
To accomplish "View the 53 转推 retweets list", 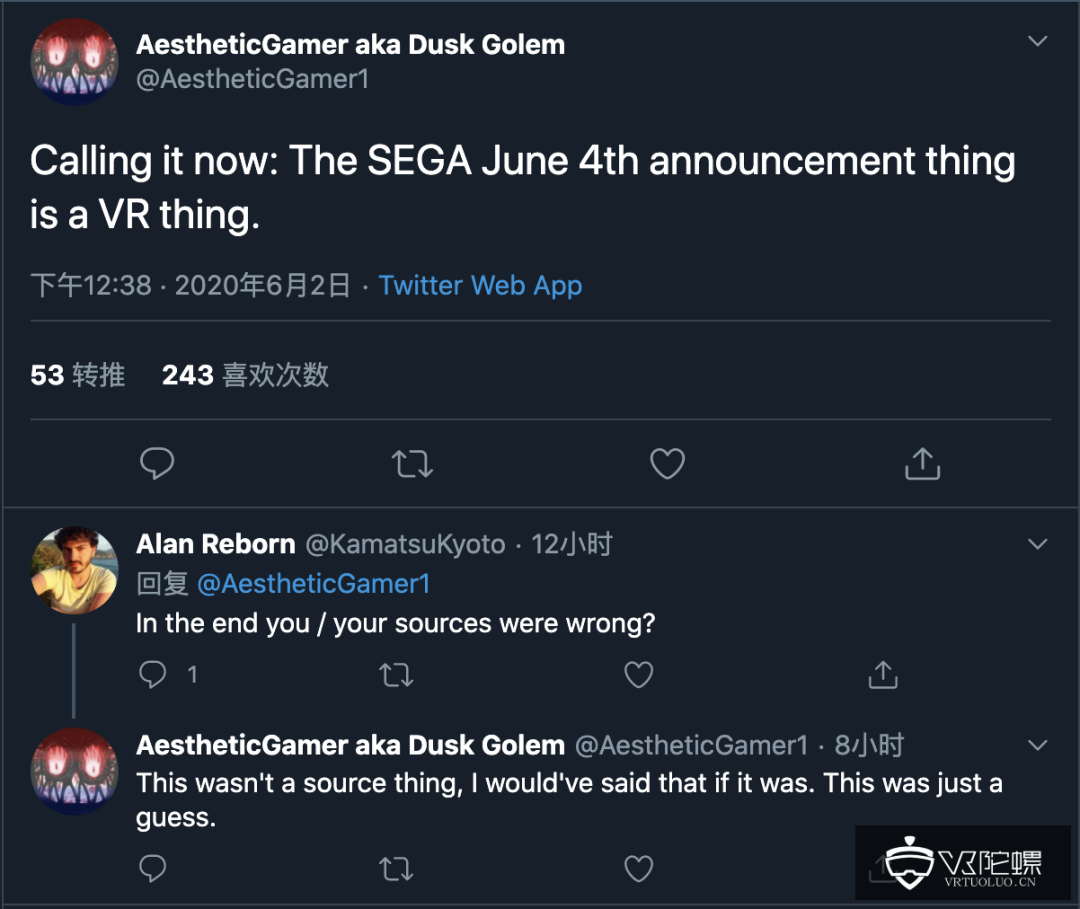I will (78, 375).
